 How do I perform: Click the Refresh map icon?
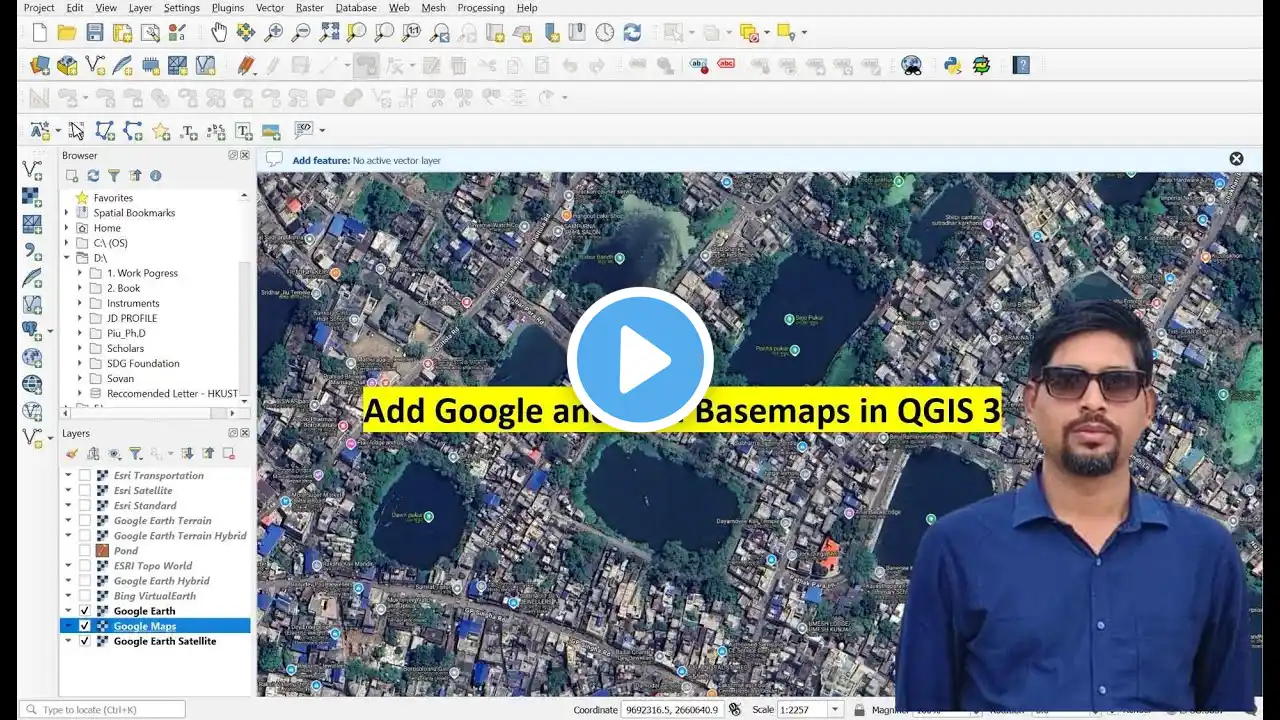click(x=632, y=33)
